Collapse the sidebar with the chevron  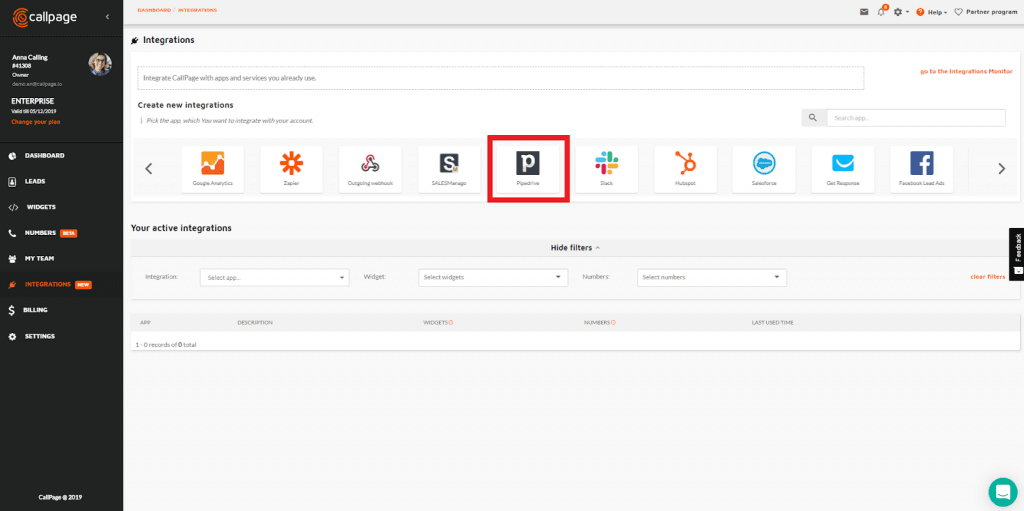(107, 16)
